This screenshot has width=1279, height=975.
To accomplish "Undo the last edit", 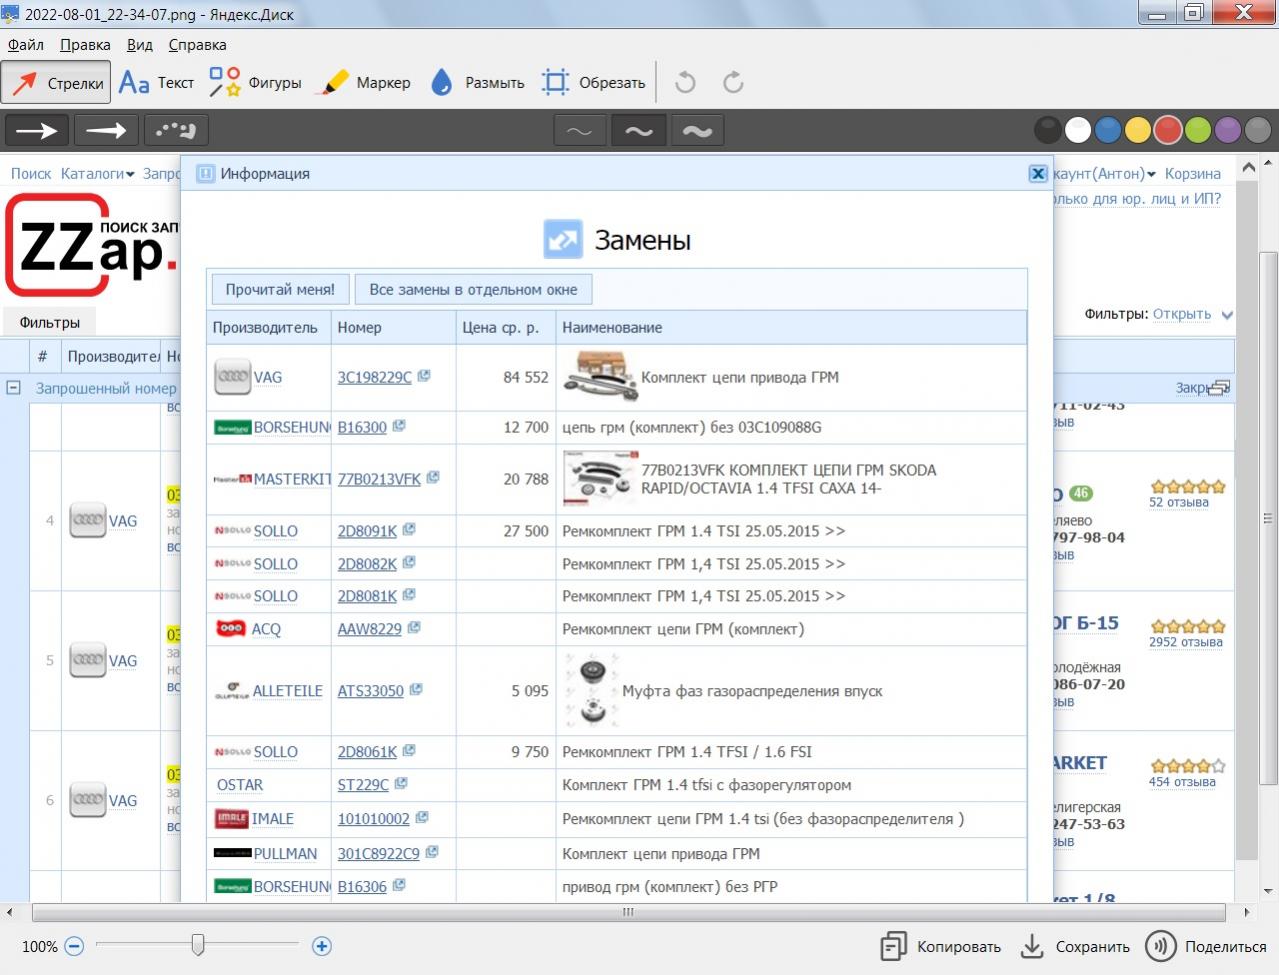I will coord(685,83).
